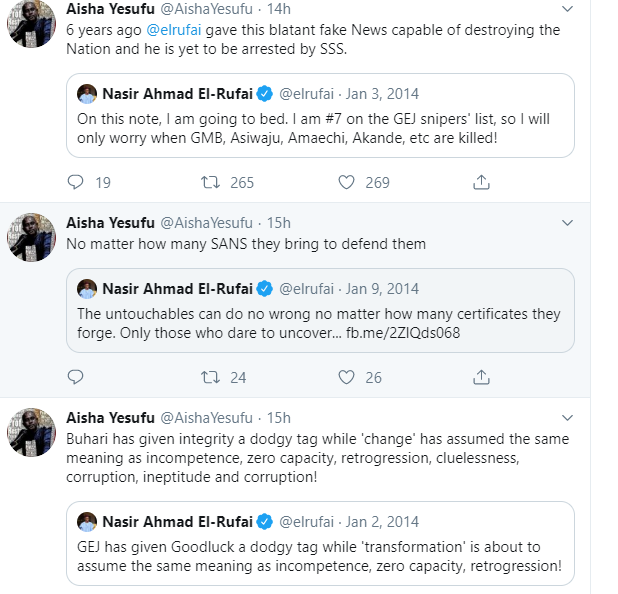Like the tweet with 269 likes
The height and width of the screenshot is (594, 618).
coord(346,182)
